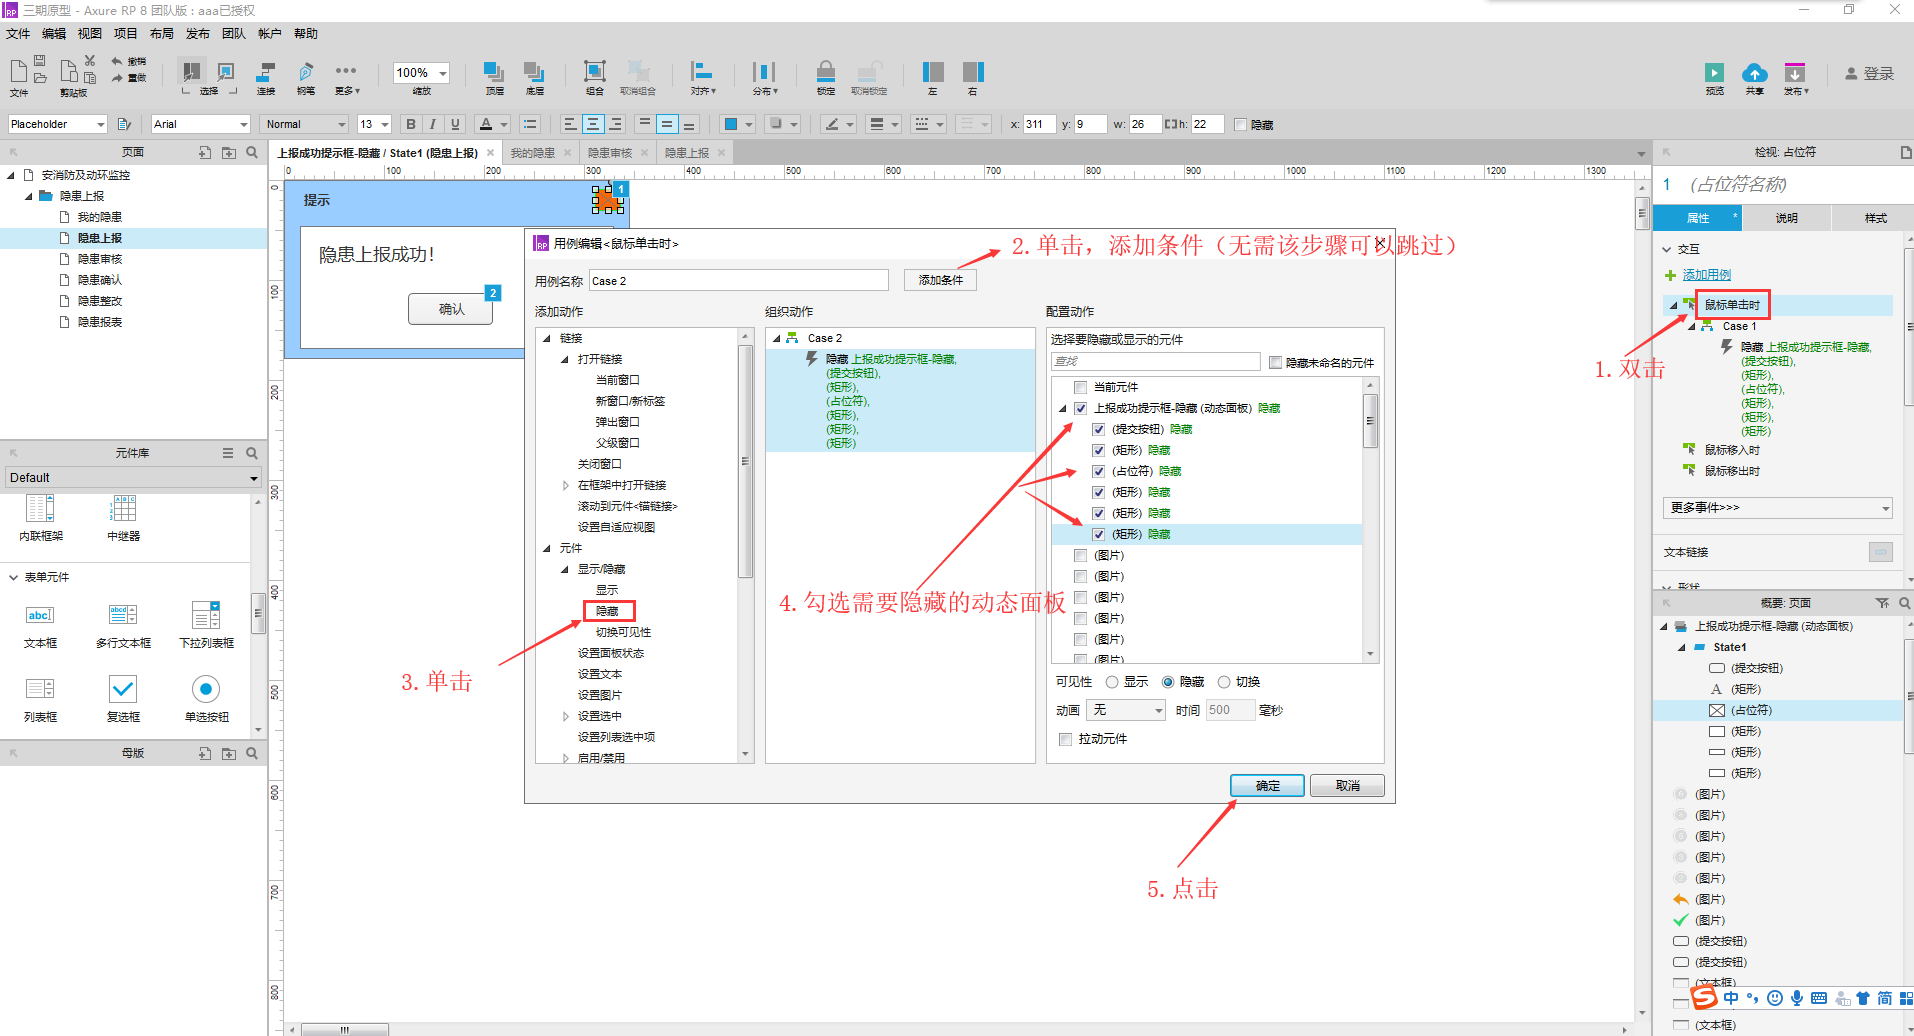This screenshot has height=1036, width=1914.
Task: Select the 切换 radio button under 可见性
Action: coord(1224,681)
